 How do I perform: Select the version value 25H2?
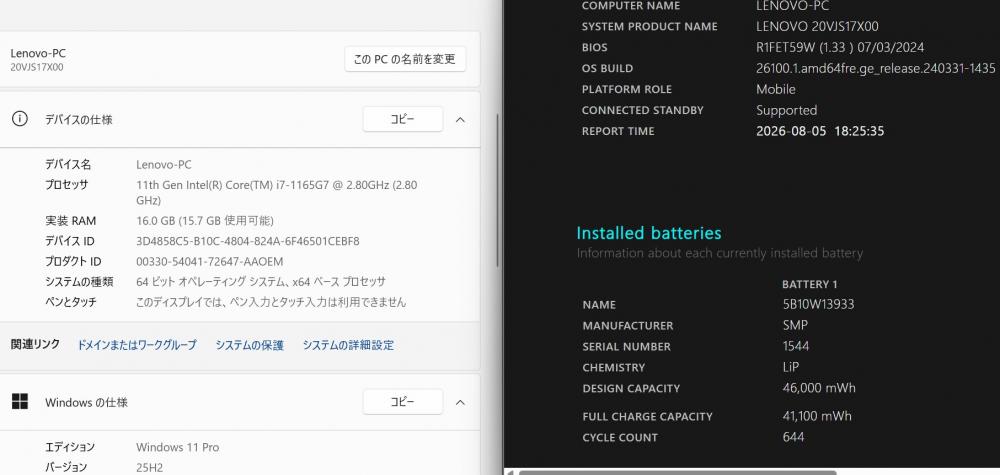point(149,467)
